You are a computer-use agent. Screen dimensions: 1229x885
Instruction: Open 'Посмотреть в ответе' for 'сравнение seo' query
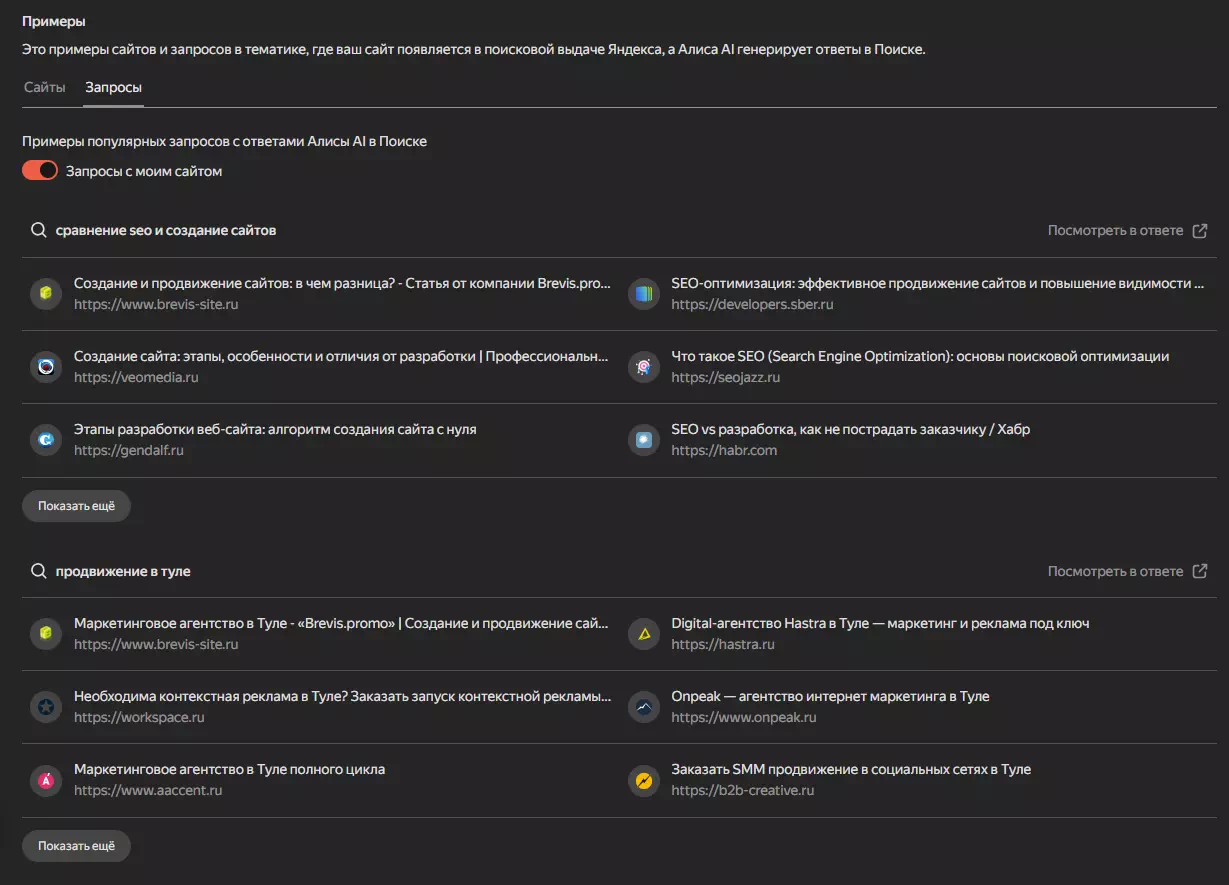tap(1127, 230)
